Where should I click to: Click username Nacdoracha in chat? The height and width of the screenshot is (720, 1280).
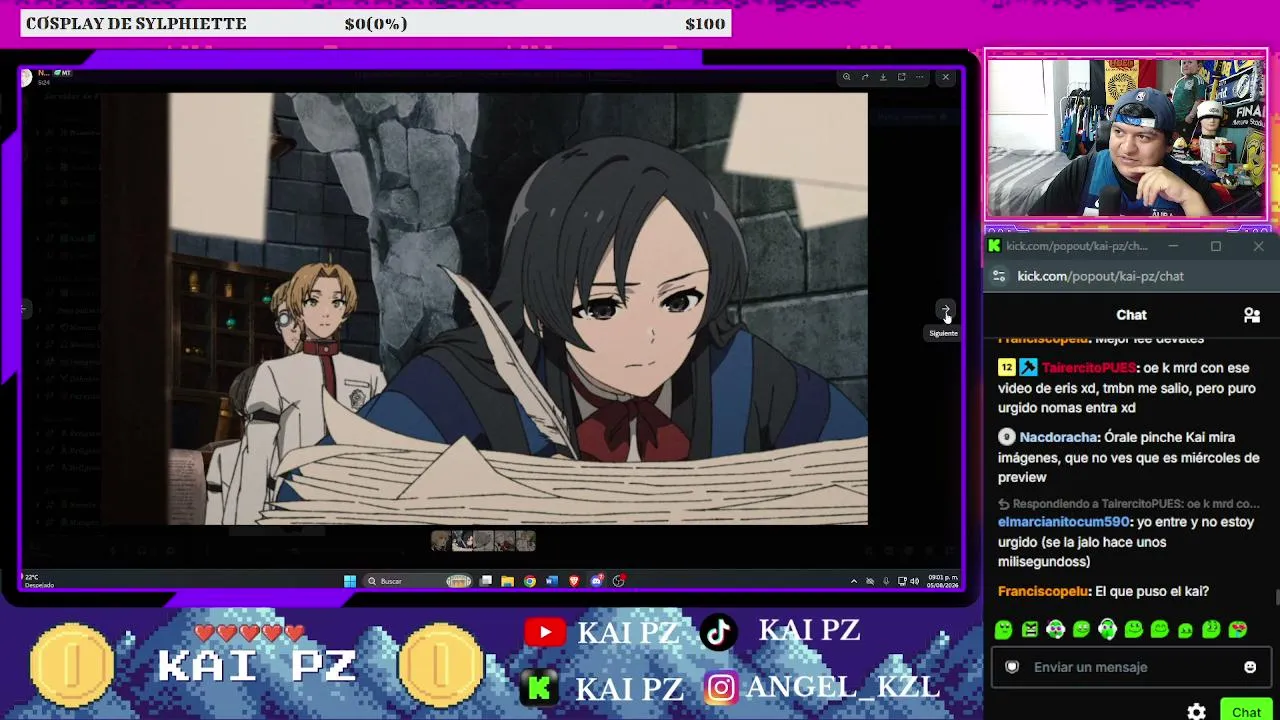click(1060, 437)
